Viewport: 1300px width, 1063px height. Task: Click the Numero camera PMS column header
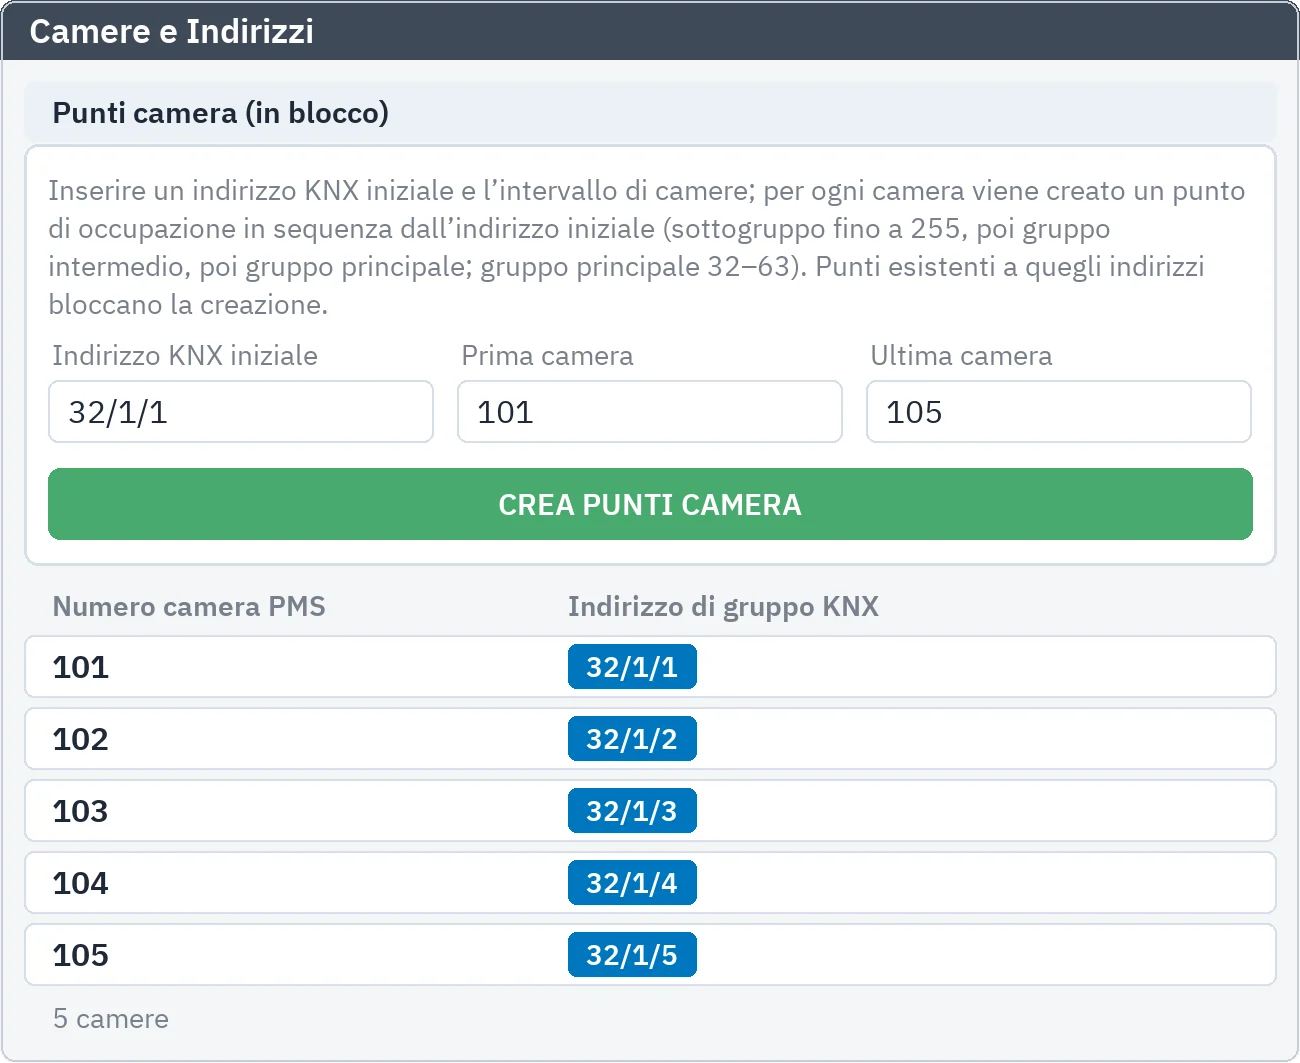click(x=189, y=606)
